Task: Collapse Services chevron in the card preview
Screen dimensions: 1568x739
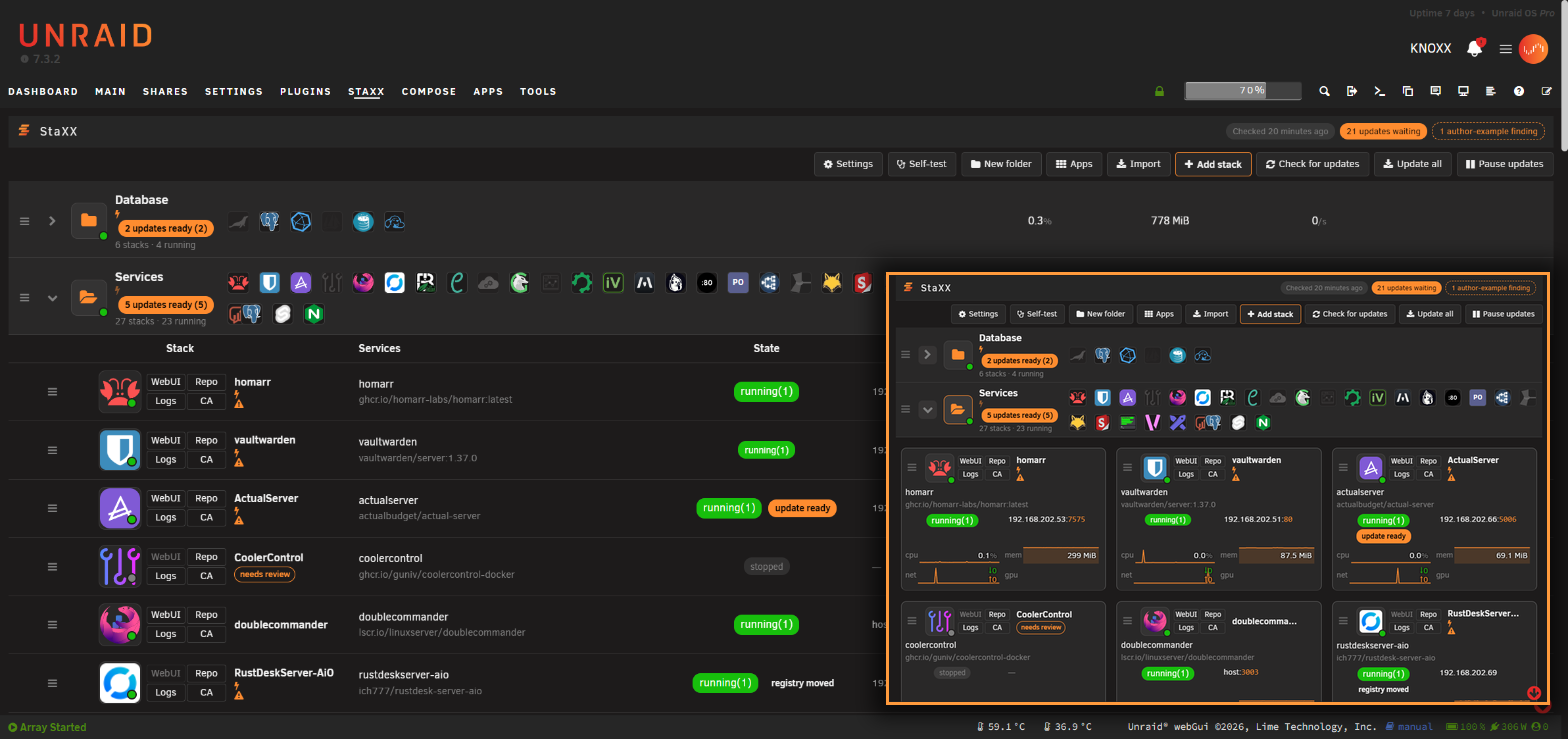Action: click(928, 409)
